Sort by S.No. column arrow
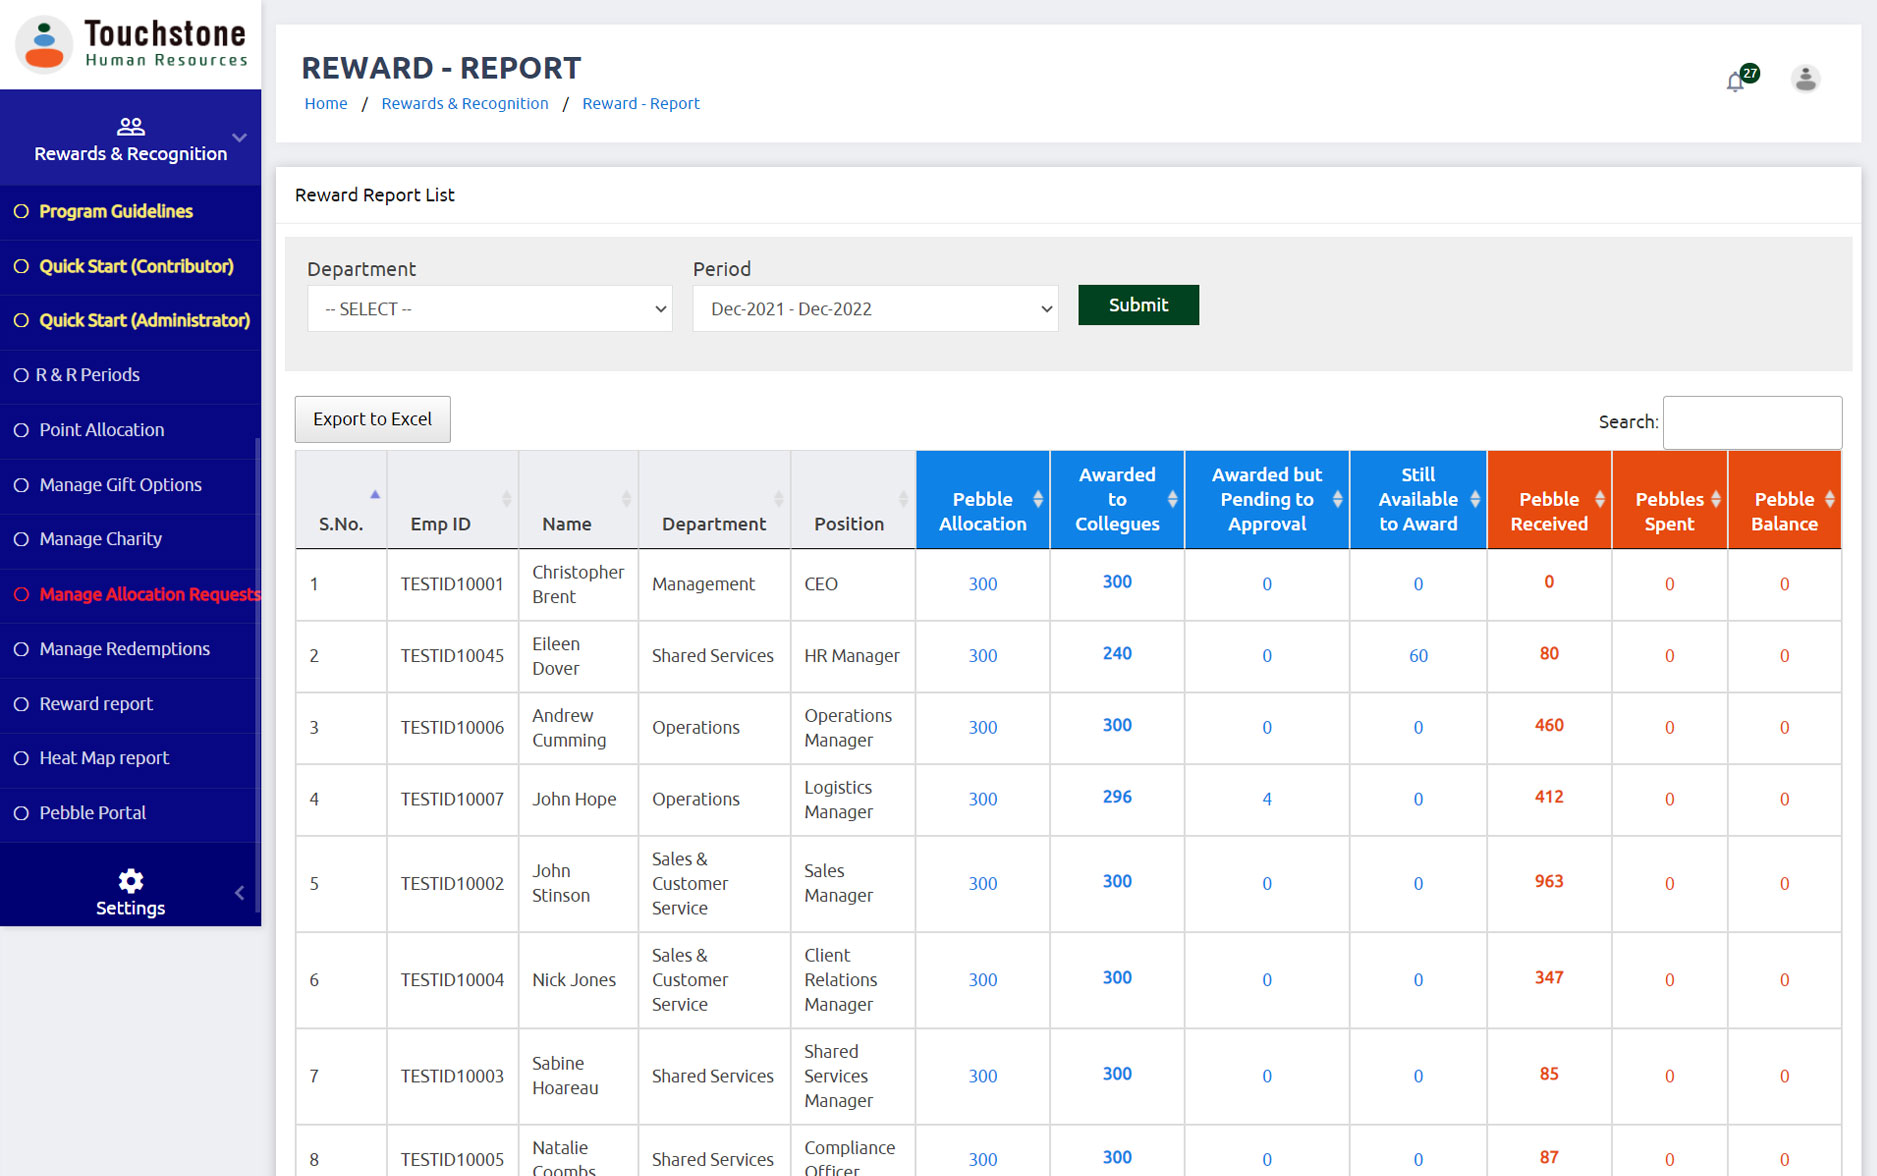Image resolution: width=1877 pixels, height=1176 pixels. point(375,494)
